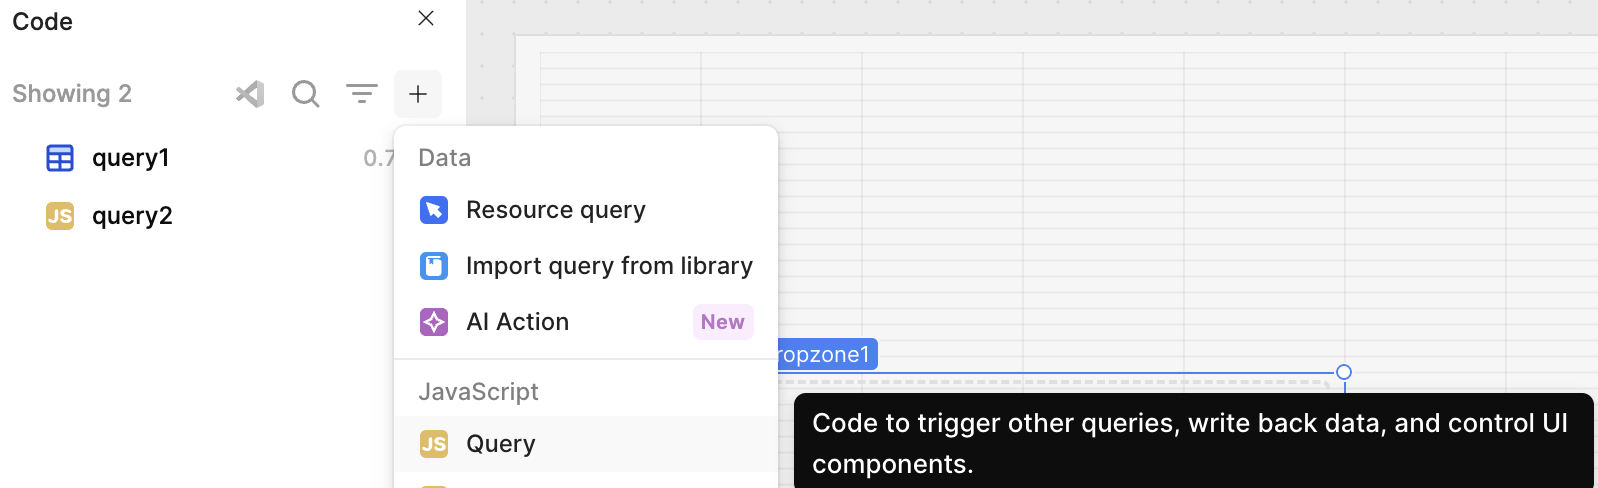Select the query1 table icon
Viewport: 1598px width, 488px height.
[60, 158]
